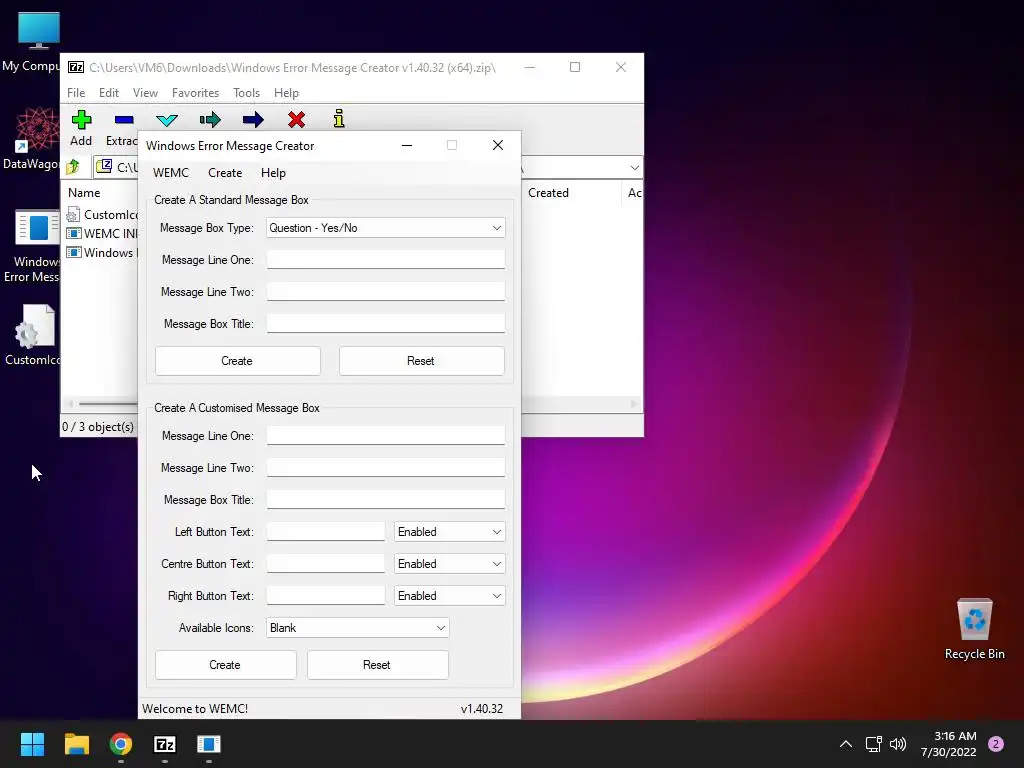Open the clock and date panel
The height and width of the screenshot is (768, 1024).
click(x=948, y=744)
